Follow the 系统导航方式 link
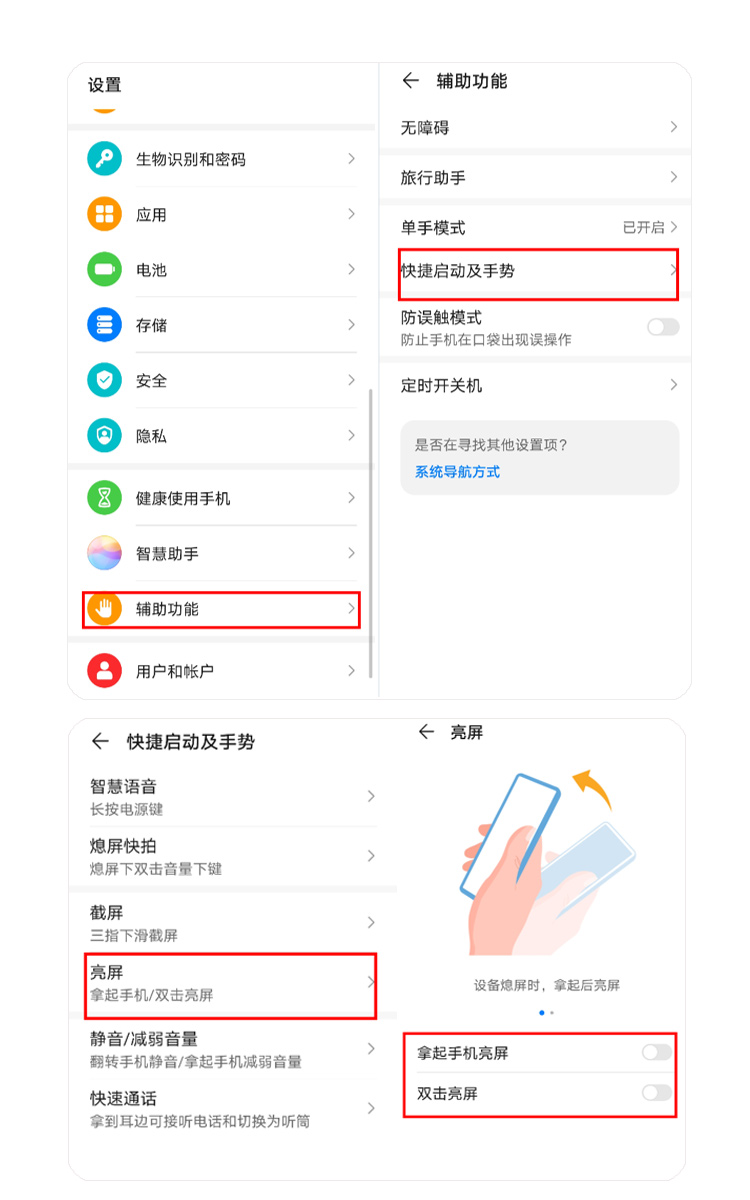This screenshot has height=1200, width=750. pyautogui.click(x=457, y=472)
